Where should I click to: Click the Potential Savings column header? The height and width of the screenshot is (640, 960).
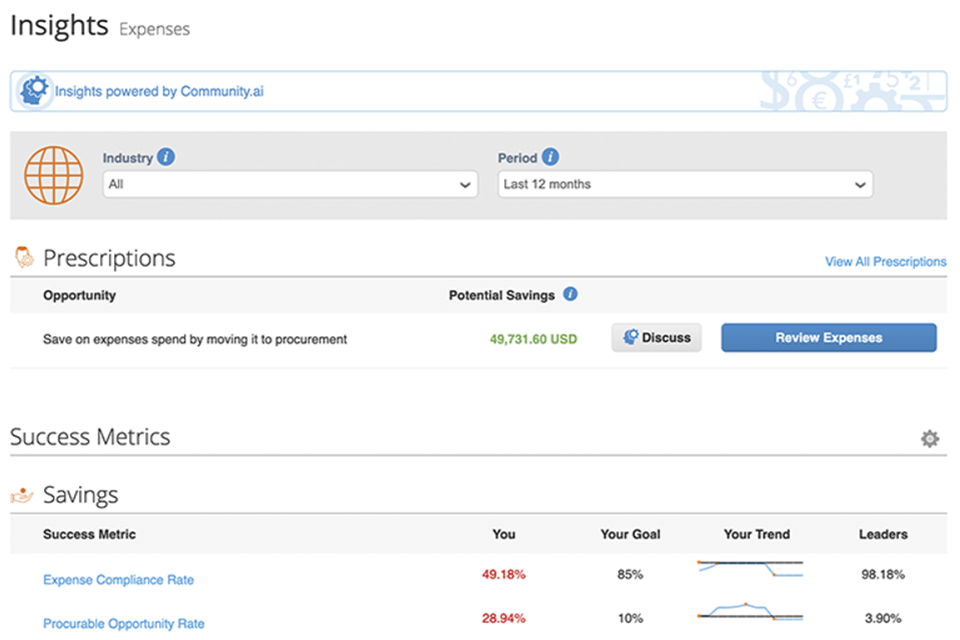[501, 295]
